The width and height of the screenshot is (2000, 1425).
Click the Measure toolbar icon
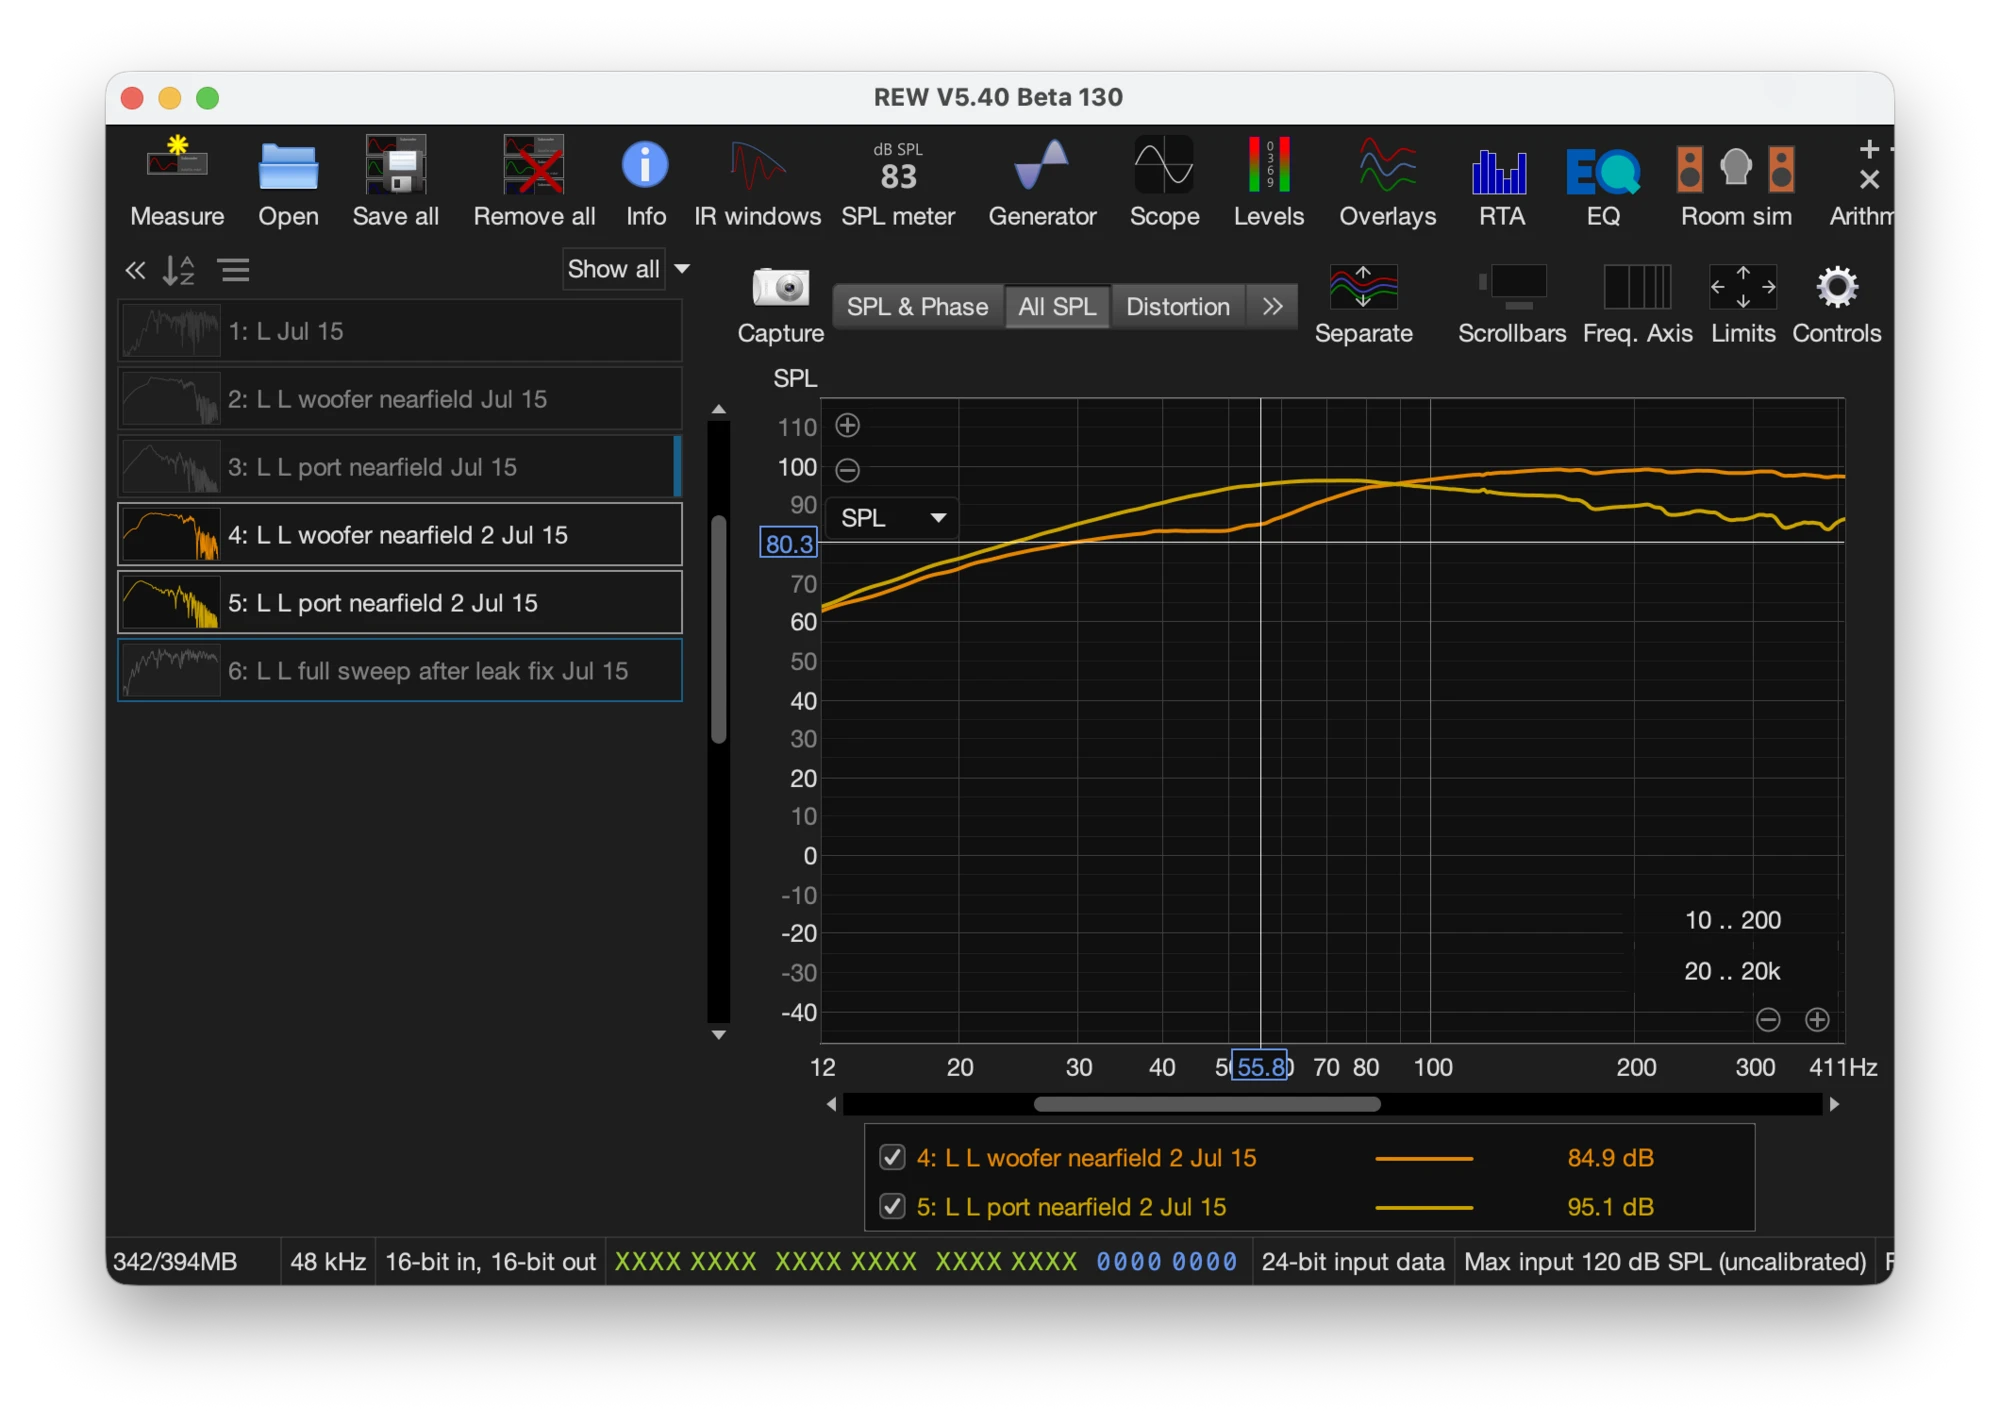click(x=177, y=181)
